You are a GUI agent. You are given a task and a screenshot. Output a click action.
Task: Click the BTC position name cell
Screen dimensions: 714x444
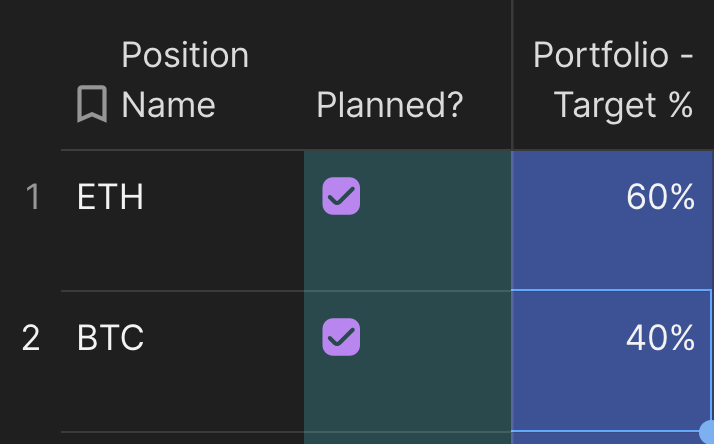[111, 338]
